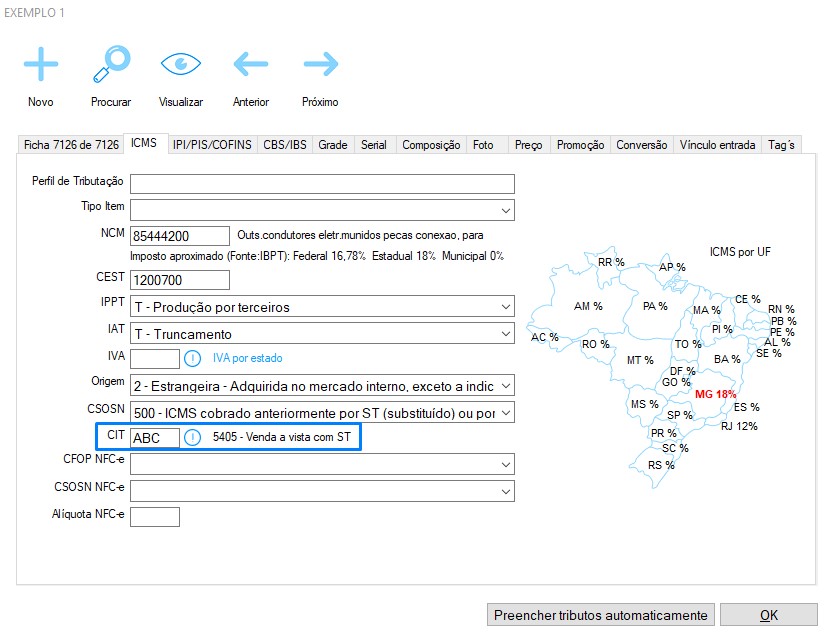Image resolution: width=836 pixels, height=643 pixels.
Task: Open Procurar magnifier search icon
Action: pyautogui.click(x=111, y=63)
